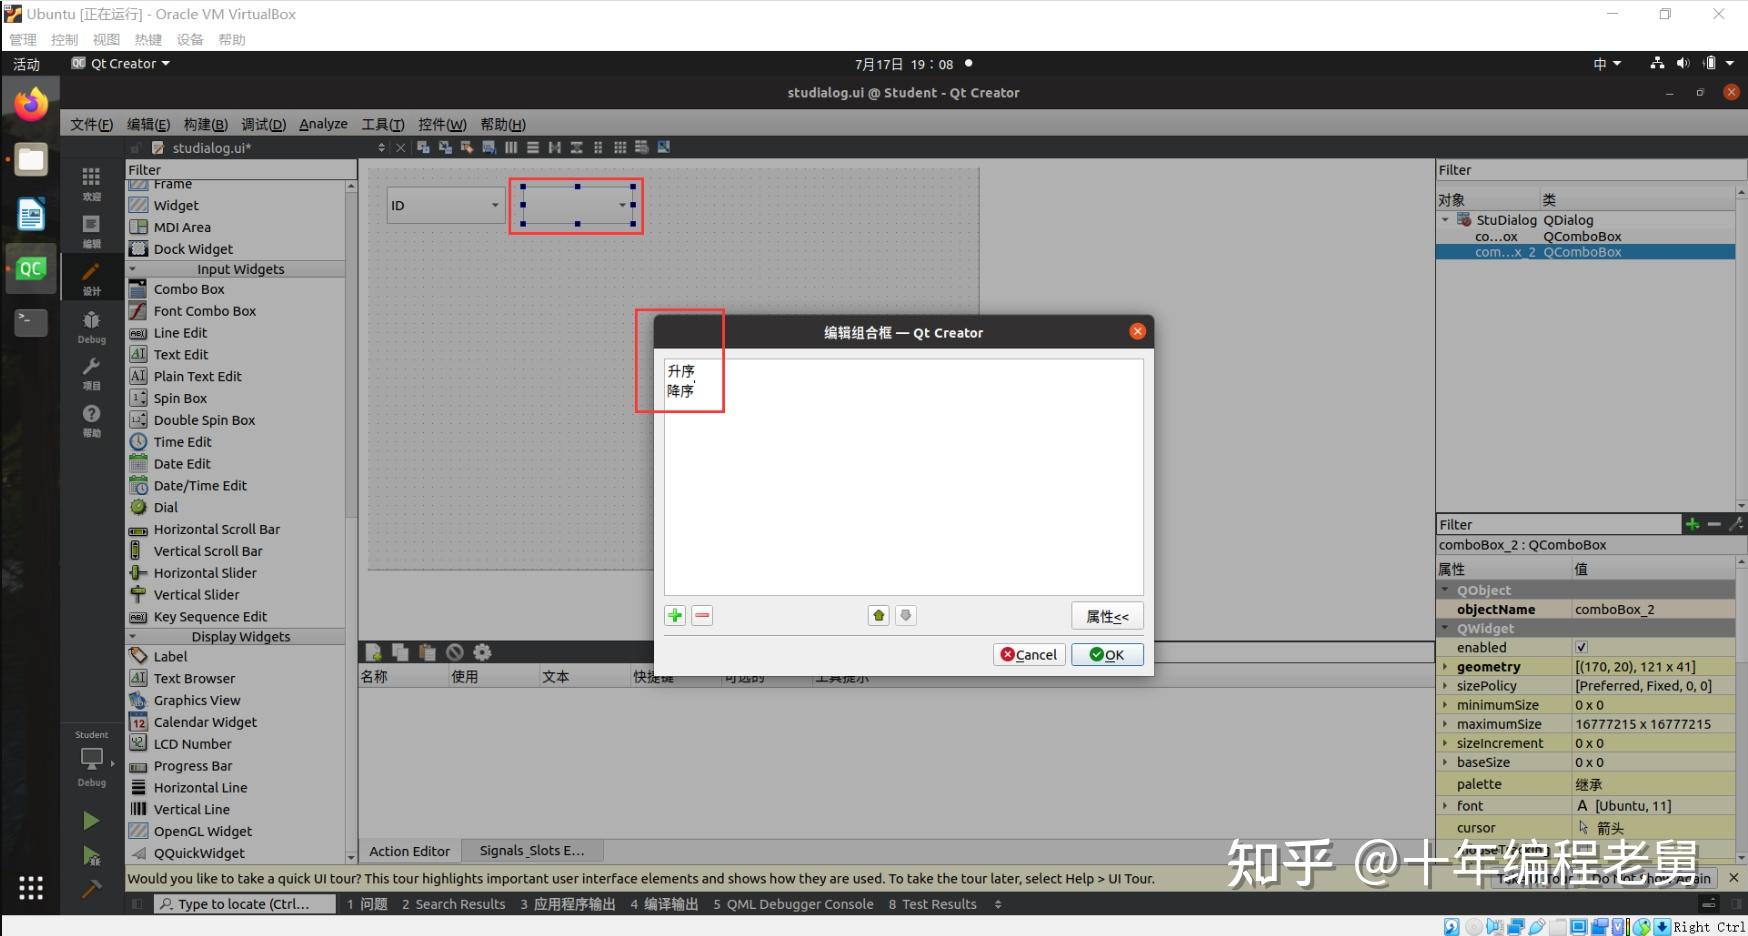1748x936 pixels.
Task: Click the green Run button in the sidebar
Action: tap(90, 820)
